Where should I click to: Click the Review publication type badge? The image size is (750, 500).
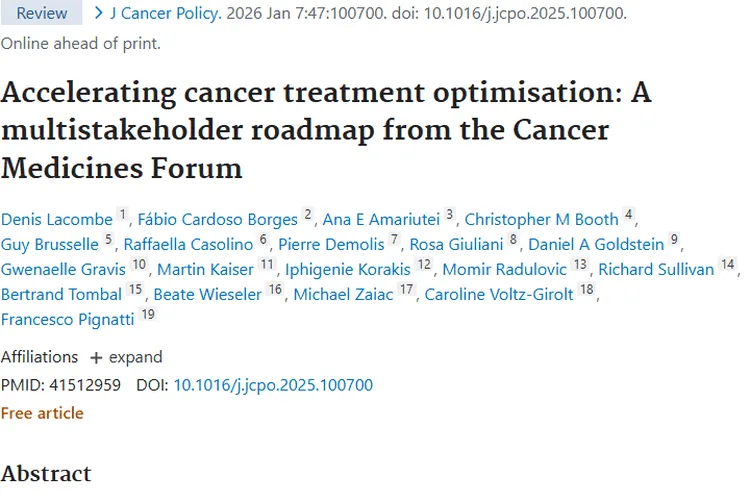42,13
